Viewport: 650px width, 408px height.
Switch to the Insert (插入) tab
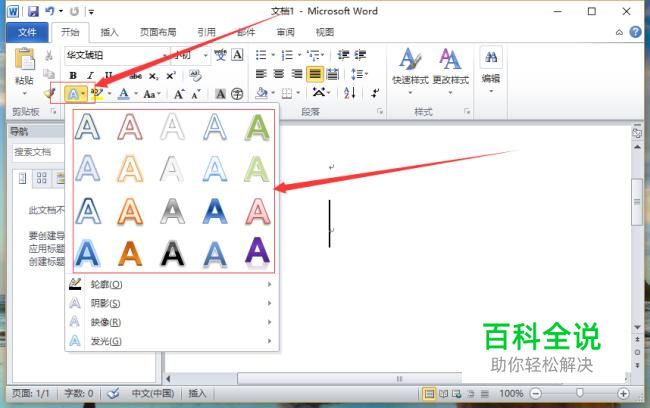(109, 32)
